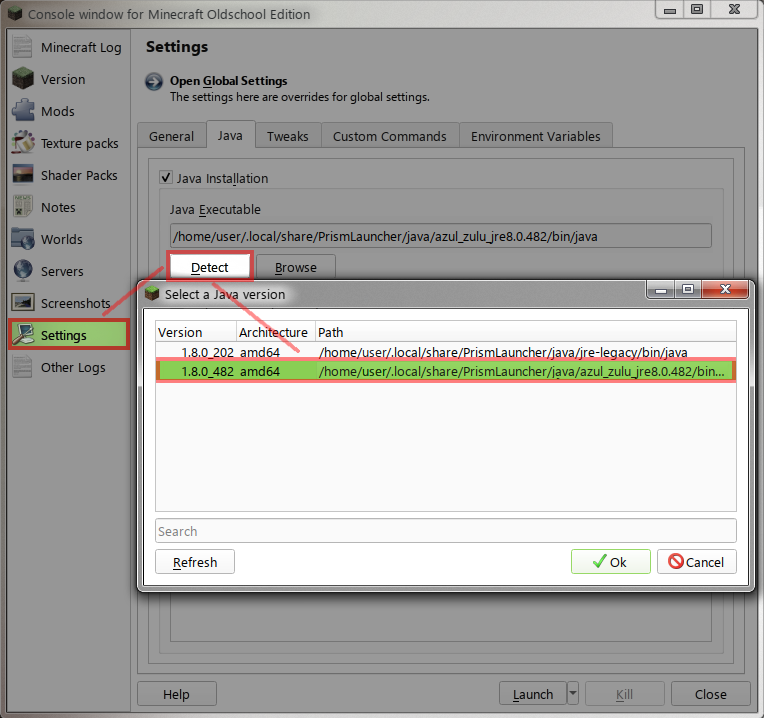Screen dimensions: 764x718
Task: Click the Detect button
Action: pos(210,267)
